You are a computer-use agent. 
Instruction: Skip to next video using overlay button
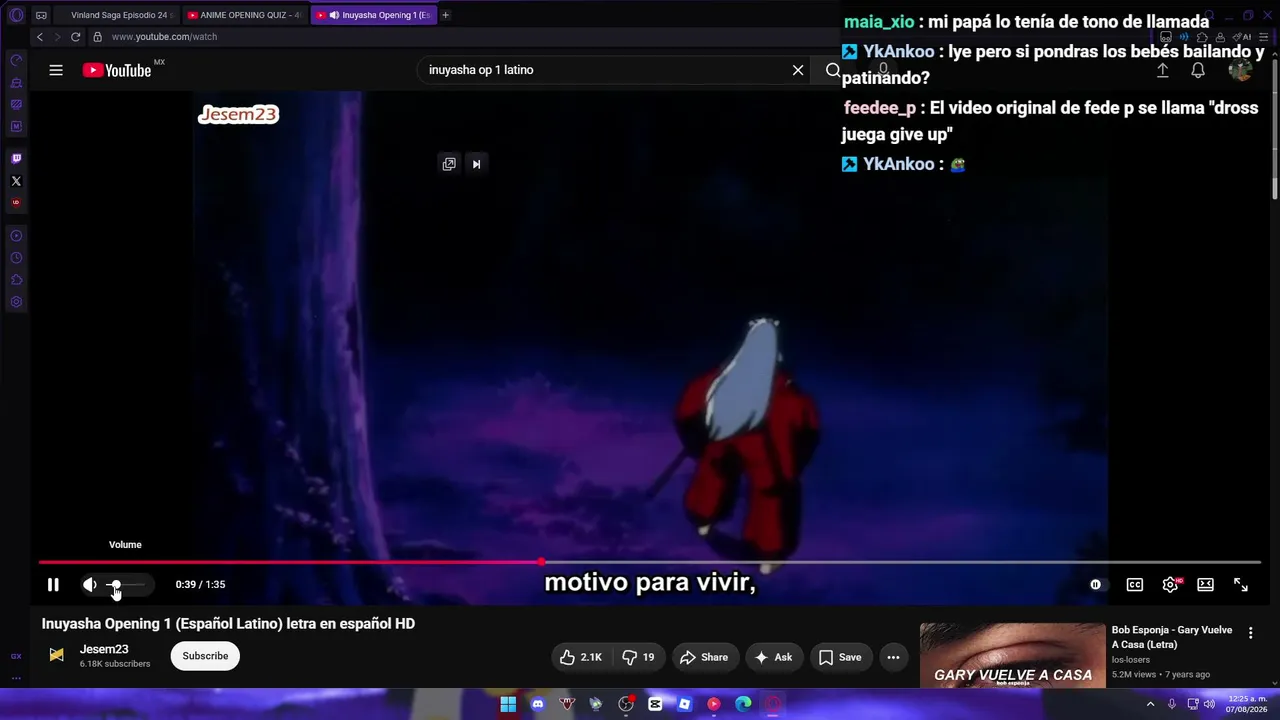pos(476,164)
